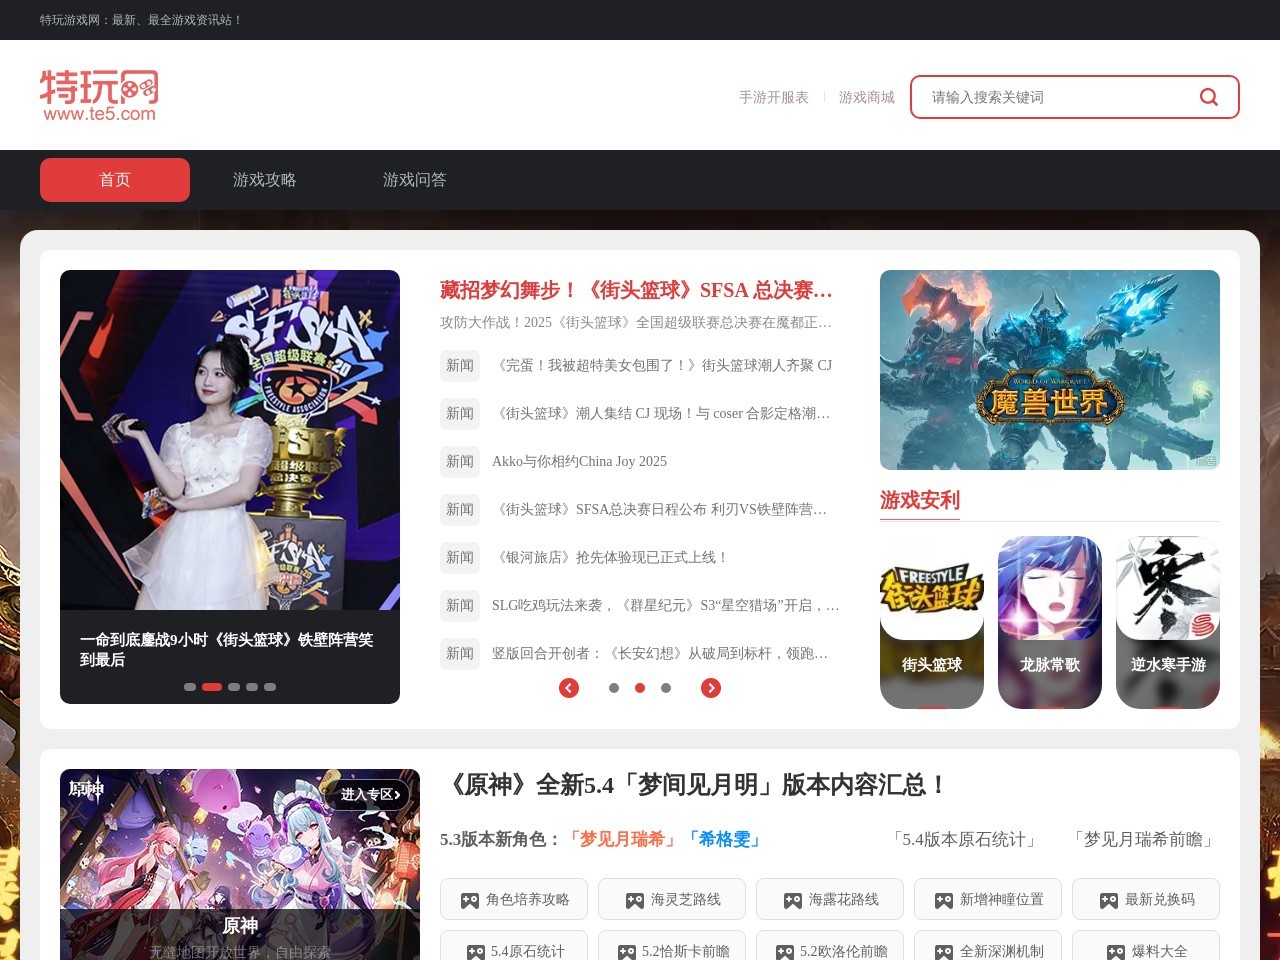Open news Akko与你相约China Joy 2025
The height and width of the screenshot is (960, 1280).
click(x=579, y=462)
